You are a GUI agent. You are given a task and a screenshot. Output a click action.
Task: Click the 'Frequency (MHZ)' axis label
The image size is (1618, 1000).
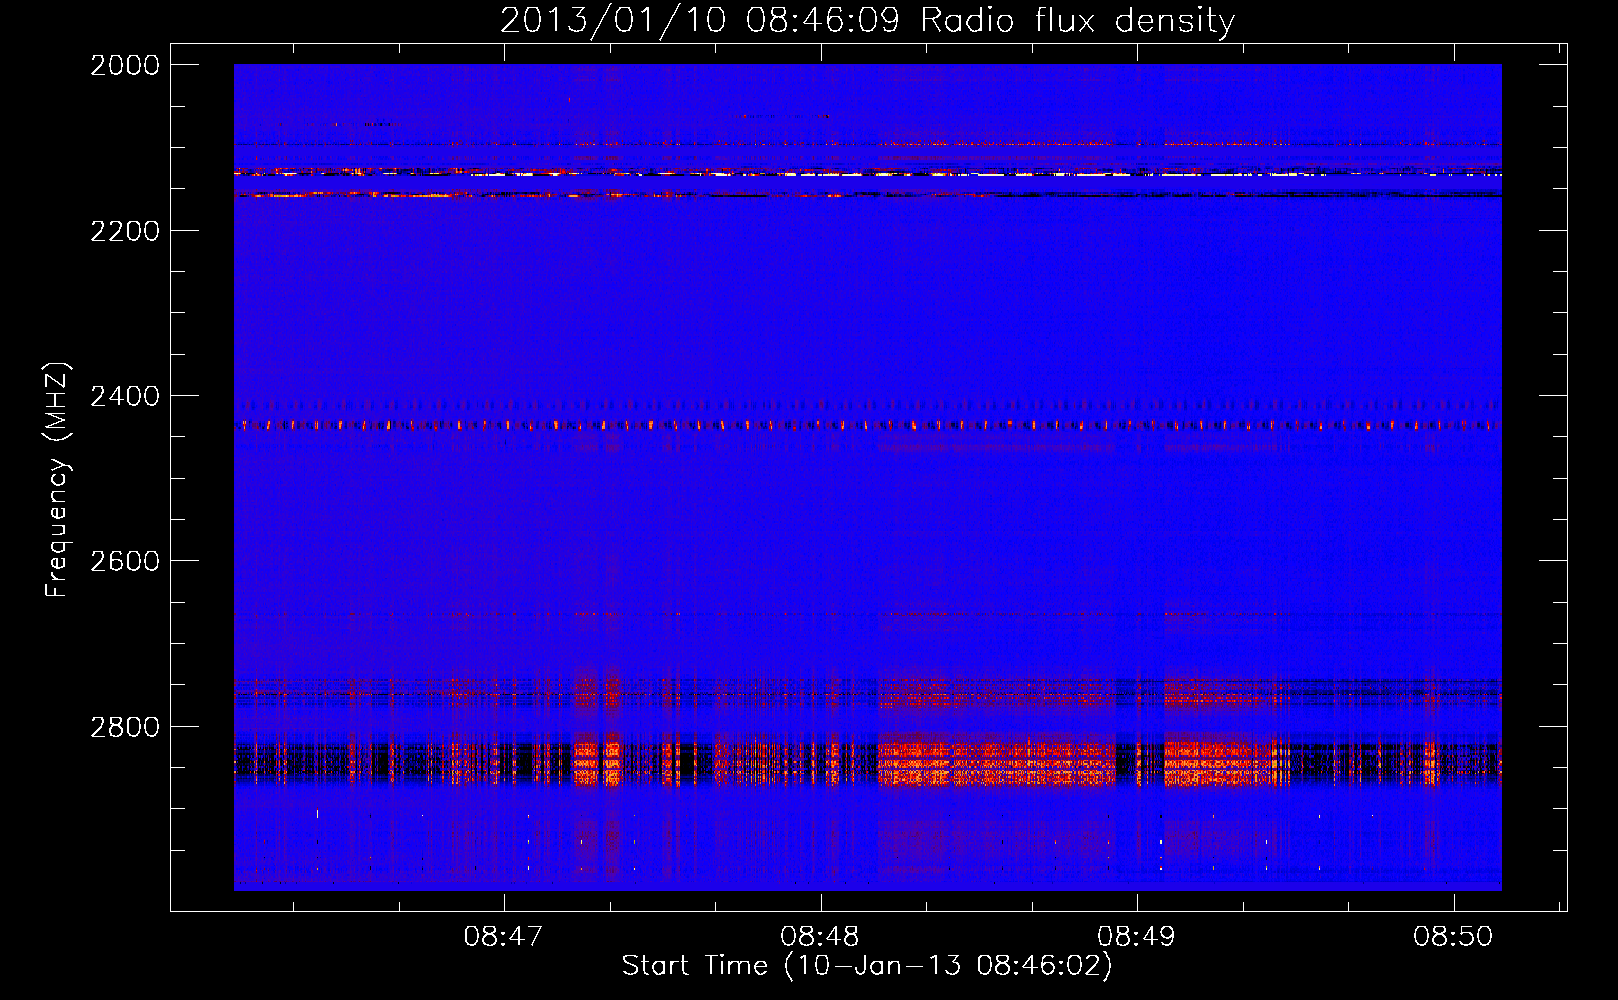point(57,480)
